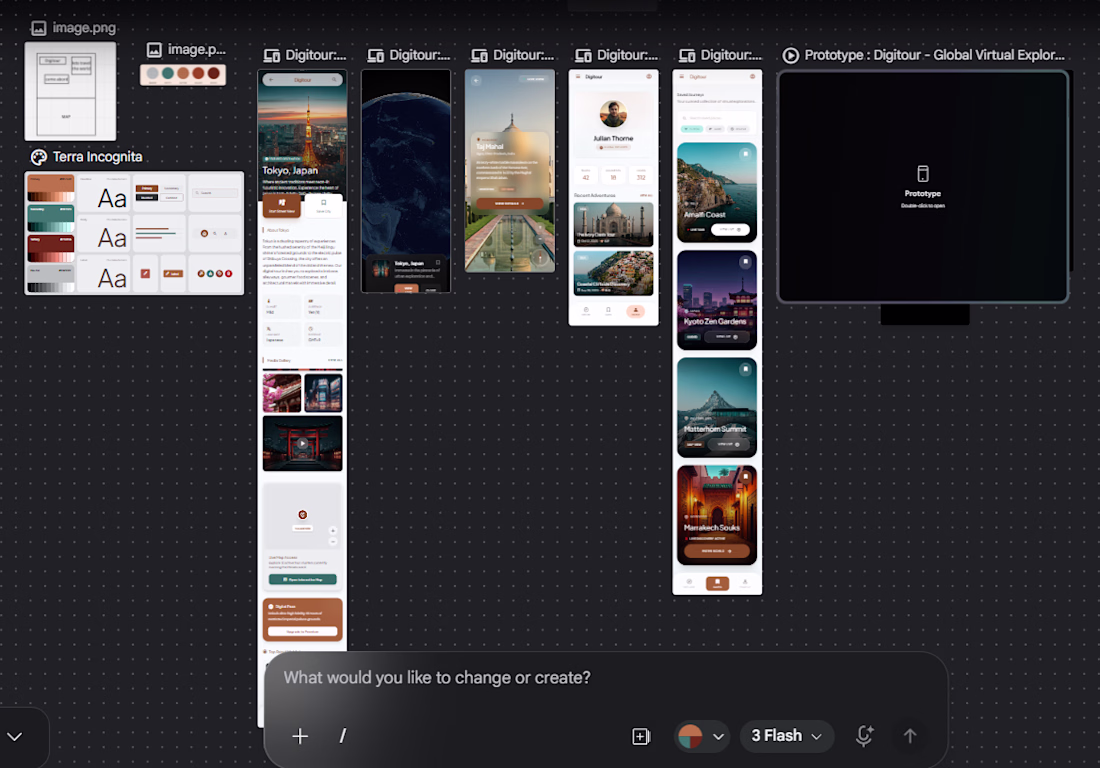
Task: Click the hamburger menu on Julian Thorne screen
Action: 578,76
